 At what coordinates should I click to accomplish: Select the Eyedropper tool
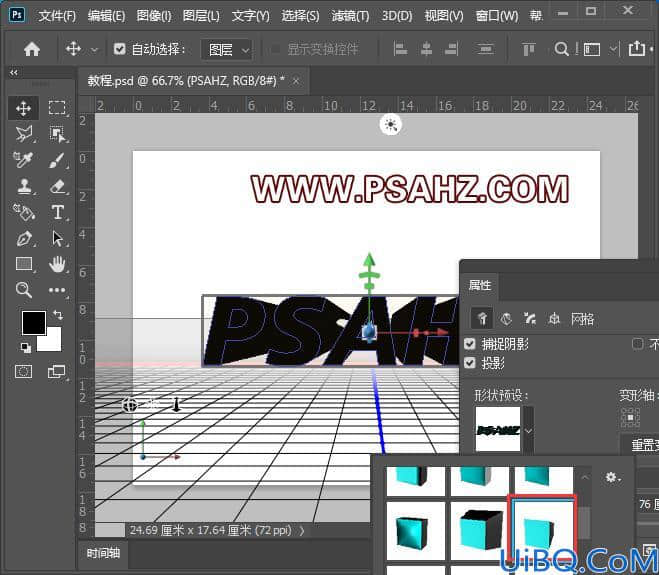pos(24,160)
